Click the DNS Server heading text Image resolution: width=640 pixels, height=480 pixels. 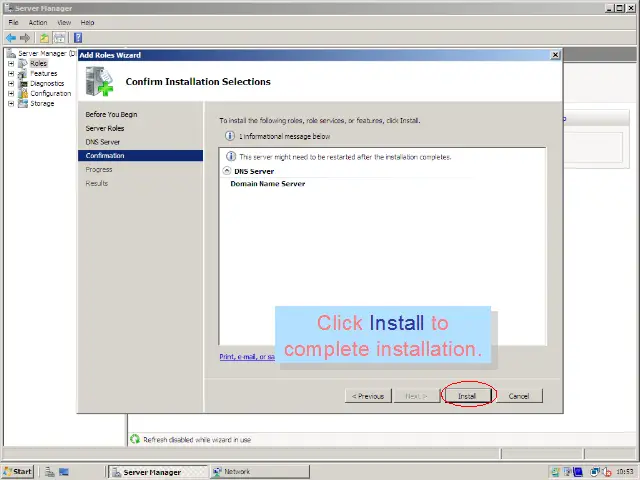(254, 171)
